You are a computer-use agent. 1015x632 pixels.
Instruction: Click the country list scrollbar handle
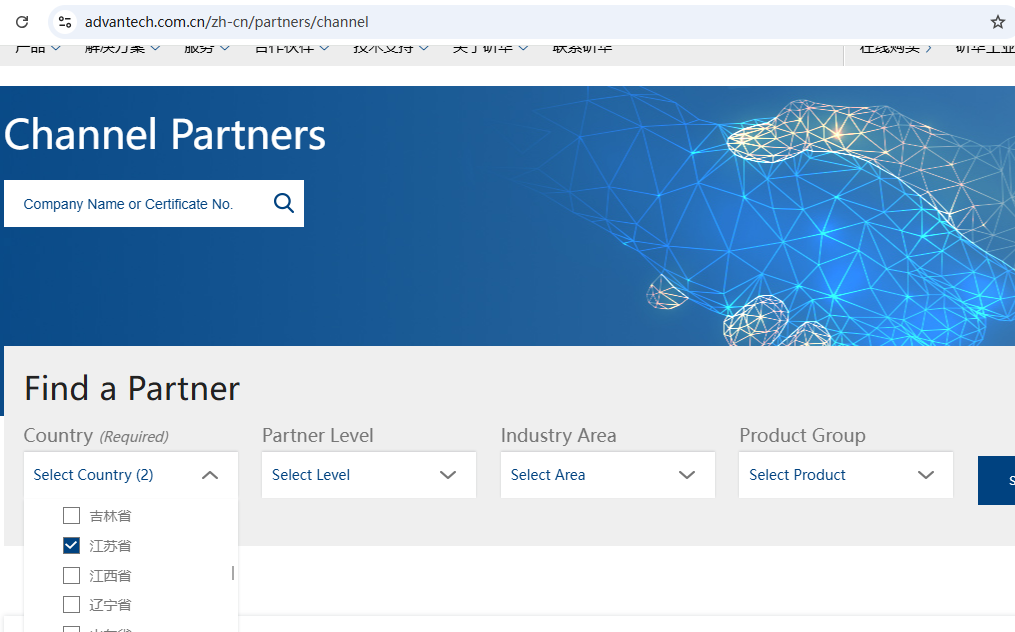coord(233,573)
